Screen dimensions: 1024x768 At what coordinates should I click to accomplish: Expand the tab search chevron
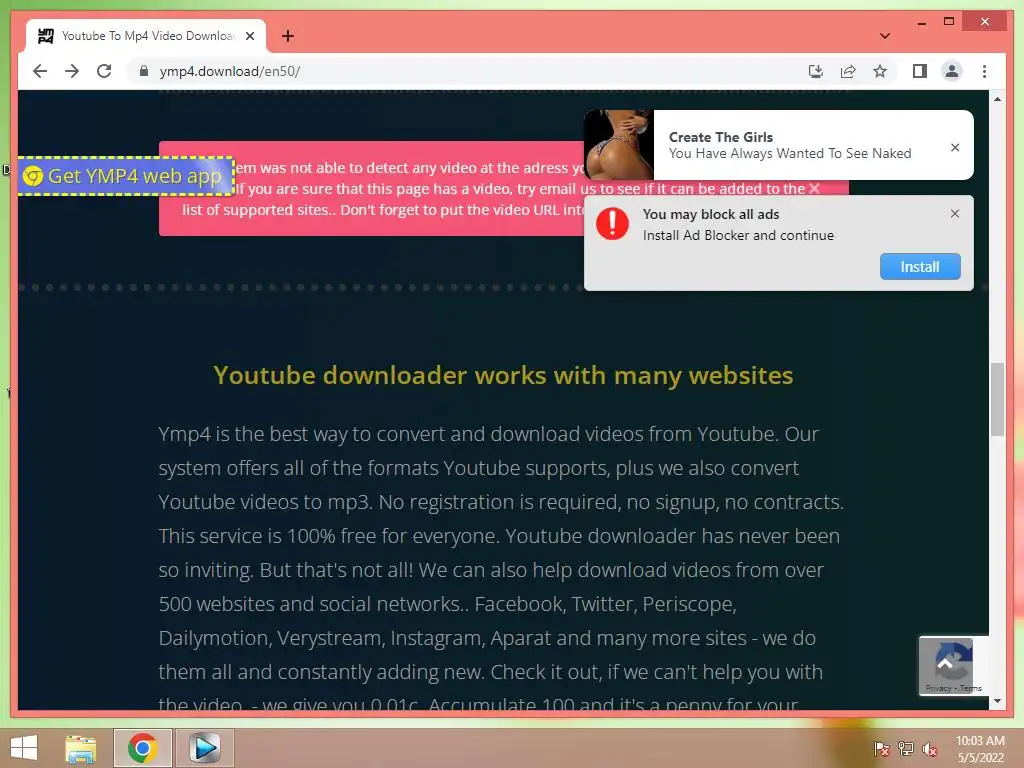885,36
